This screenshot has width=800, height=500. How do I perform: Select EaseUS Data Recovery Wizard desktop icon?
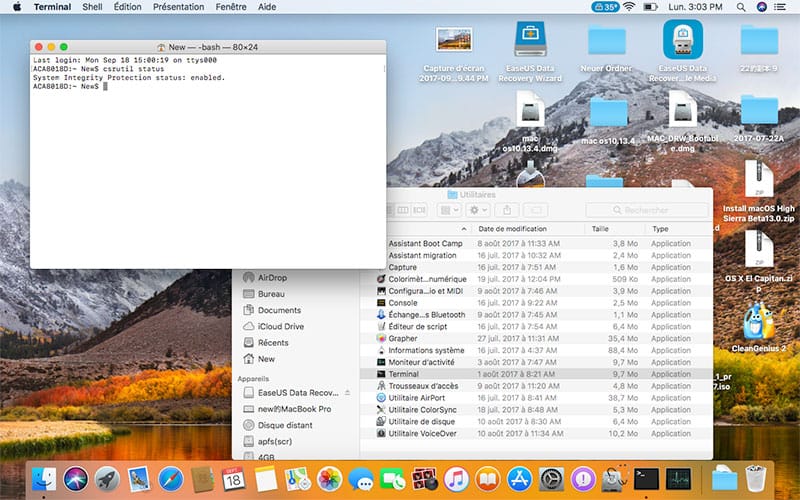pos(530,51)
